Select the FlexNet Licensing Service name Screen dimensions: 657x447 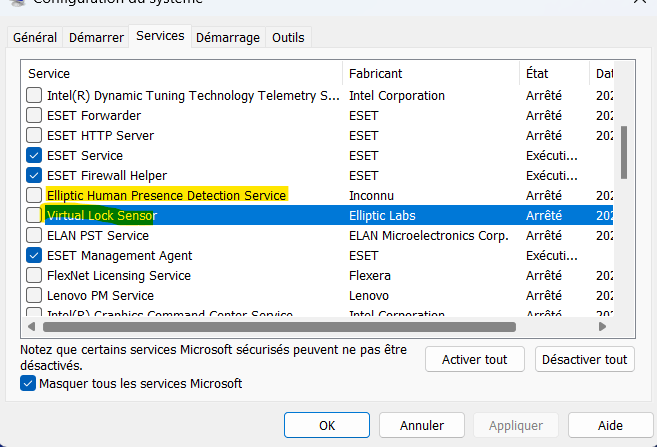point(119,276)
